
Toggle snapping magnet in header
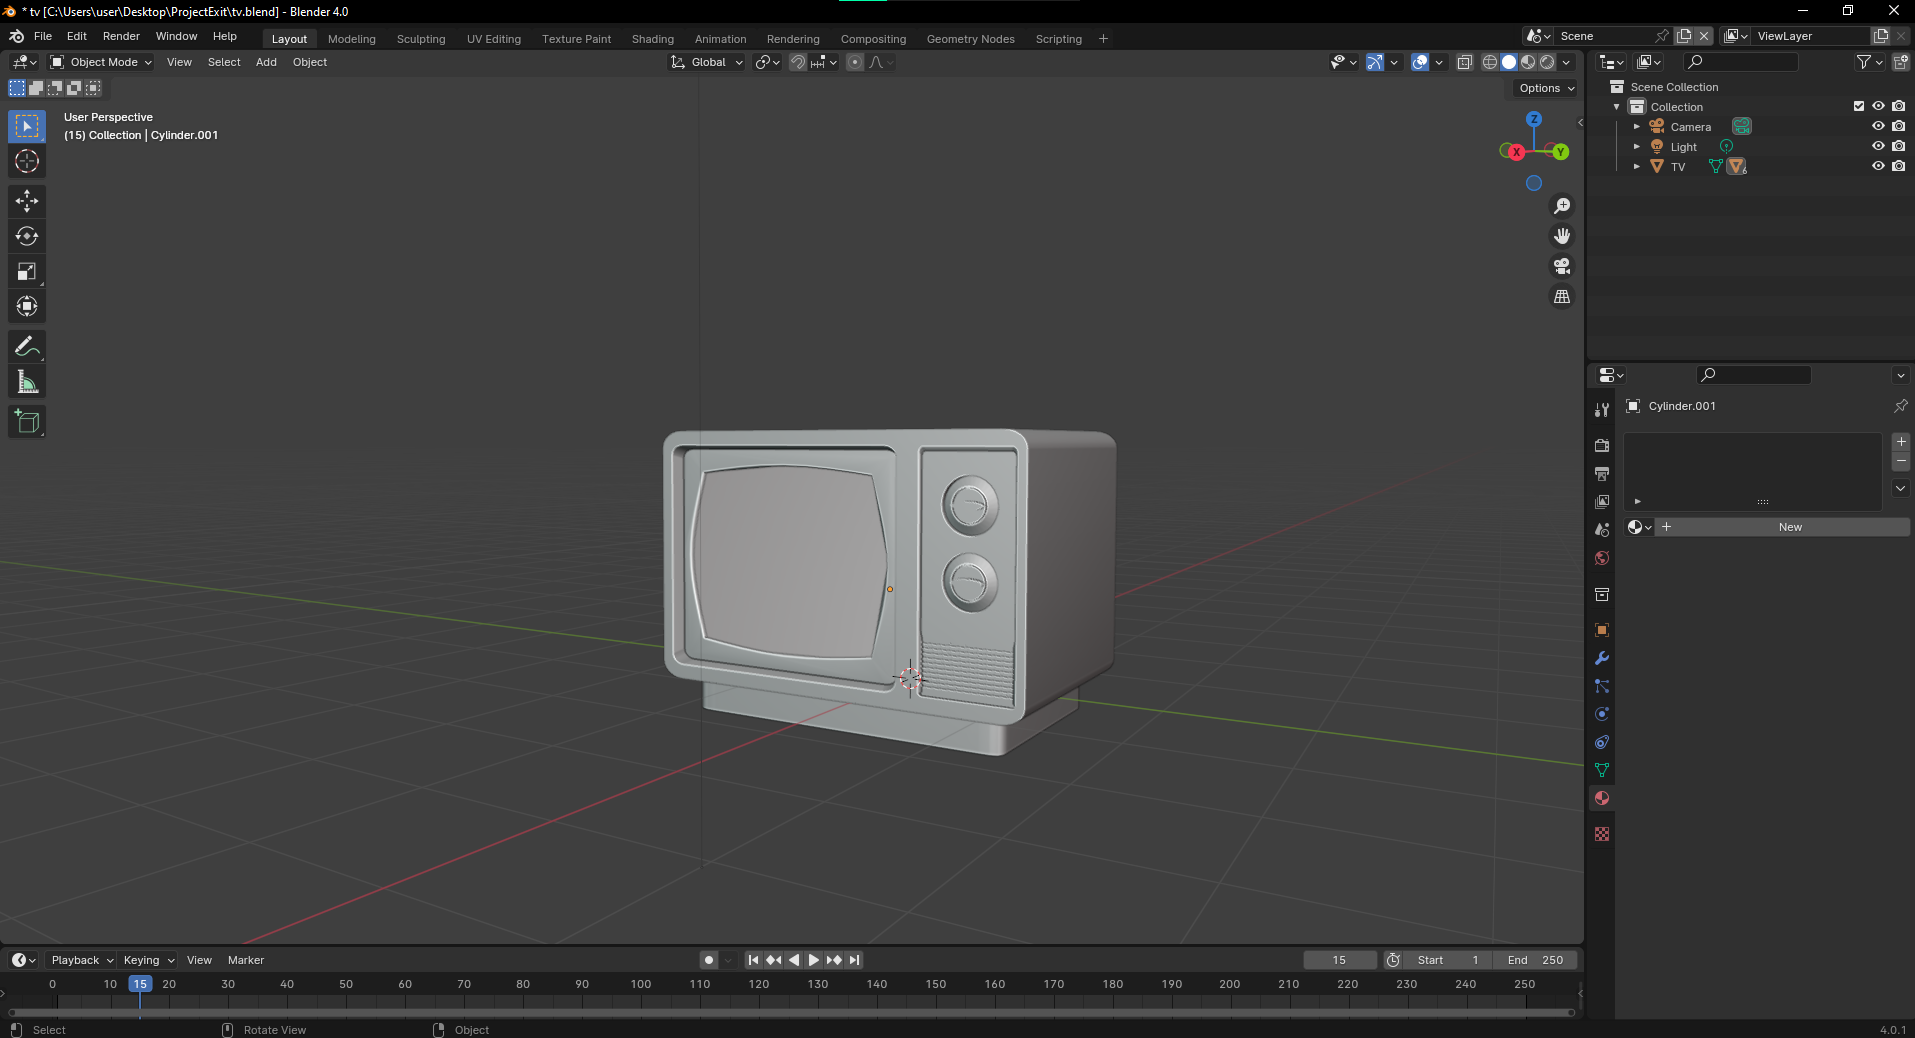point(798,62)
